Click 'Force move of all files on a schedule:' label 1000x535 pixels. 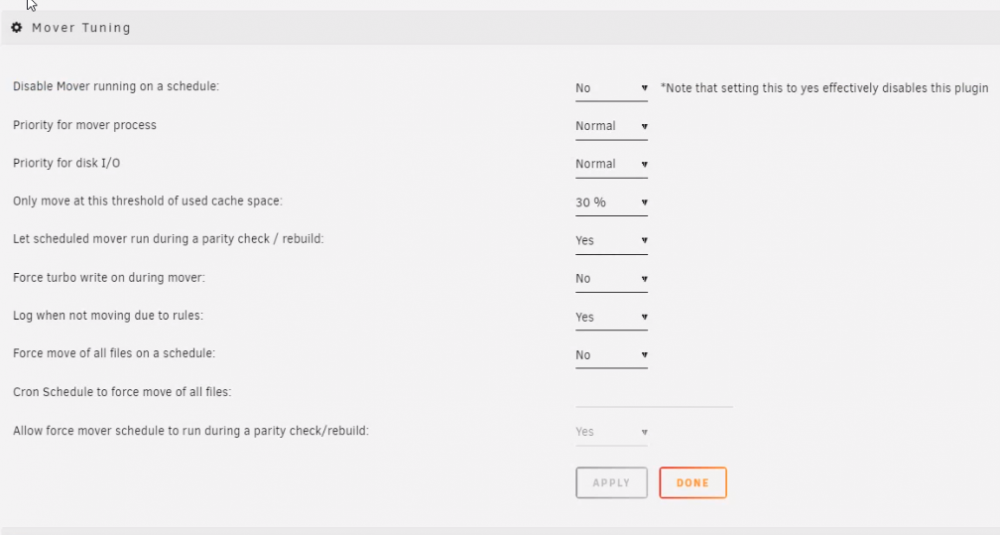114,353
